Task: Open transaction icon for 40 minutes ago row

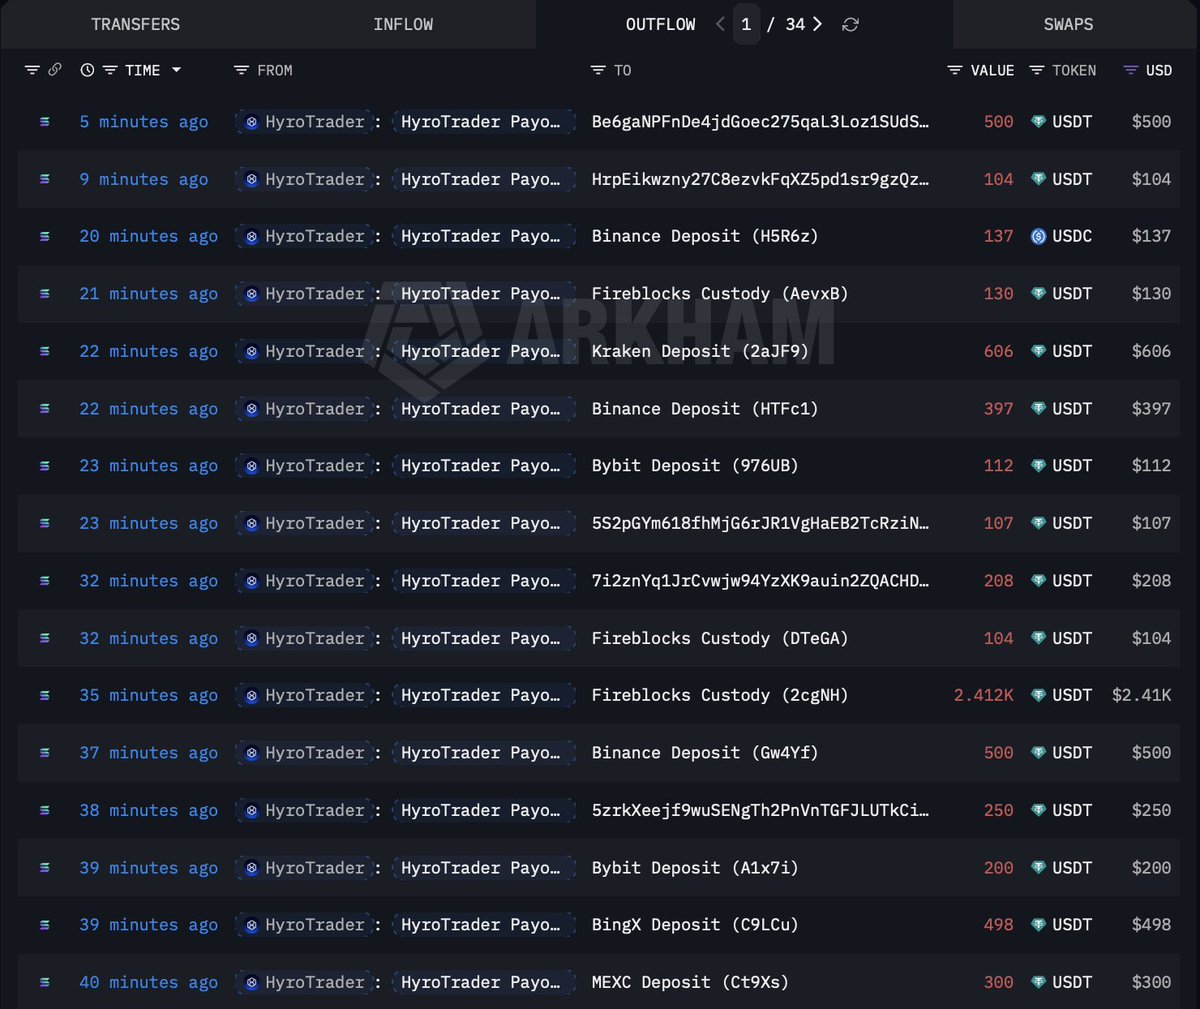Action: (x=44, y=983)
